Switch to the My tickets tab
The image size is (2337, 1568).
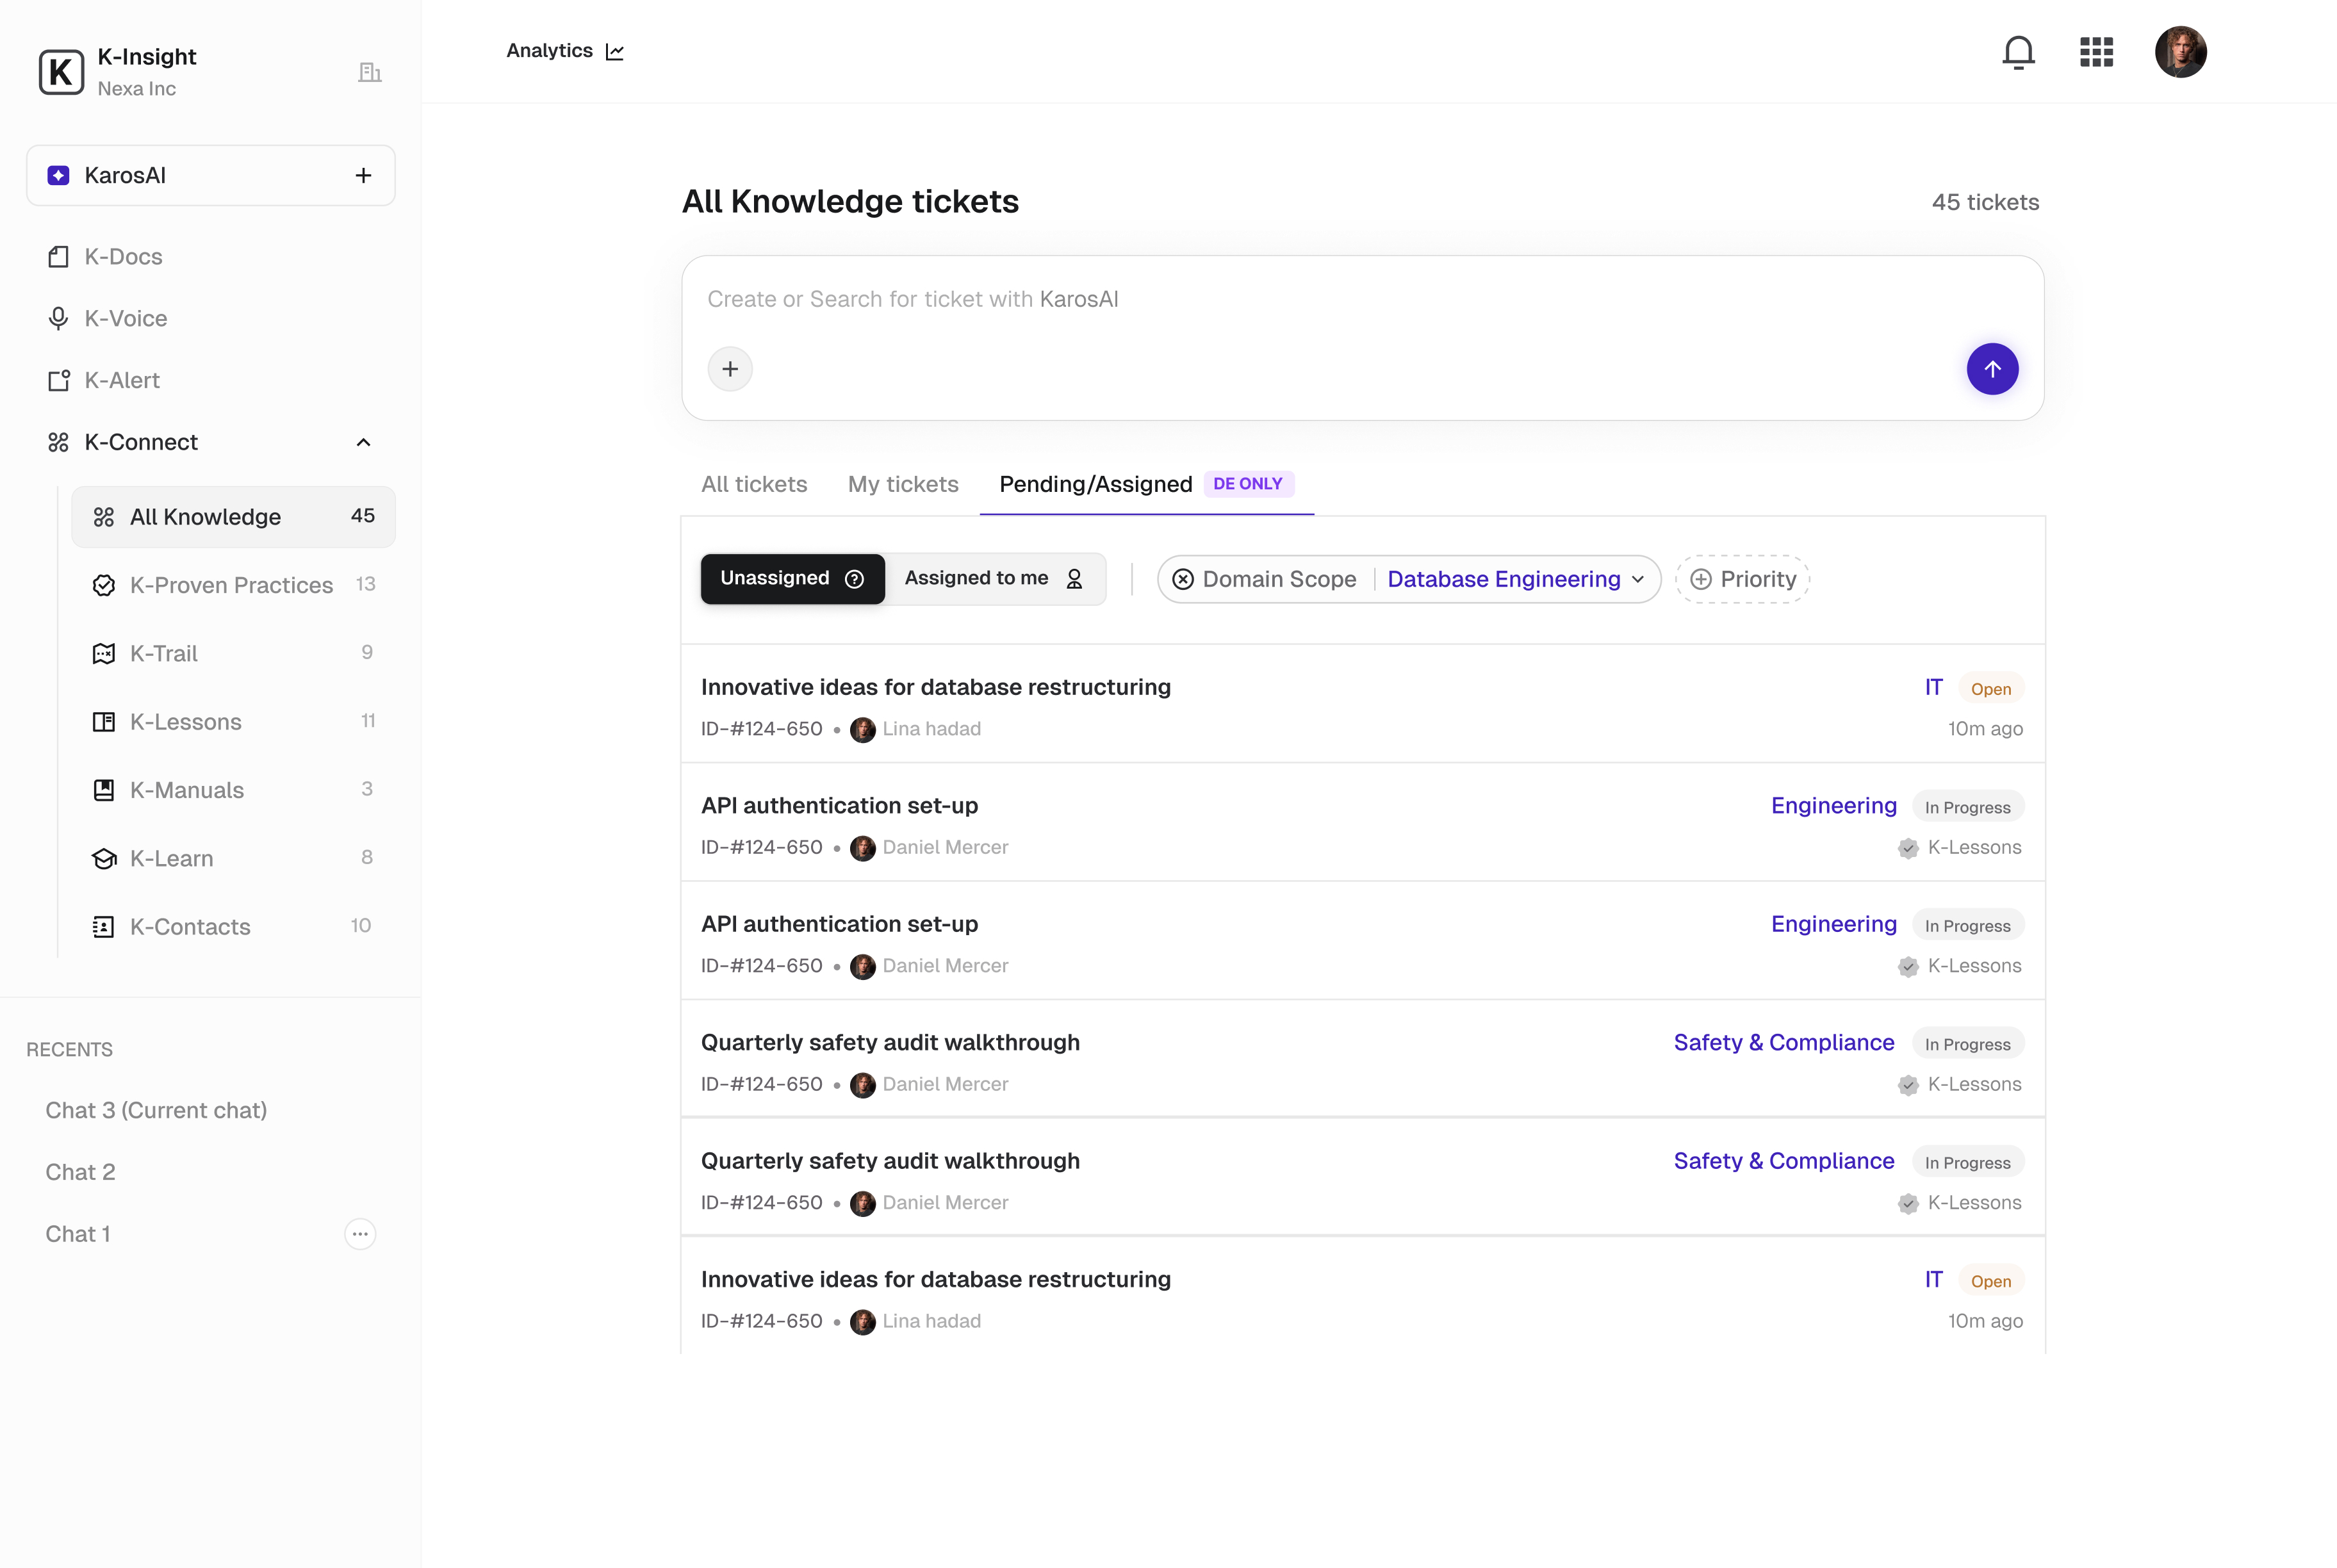[x=903, y=485]
